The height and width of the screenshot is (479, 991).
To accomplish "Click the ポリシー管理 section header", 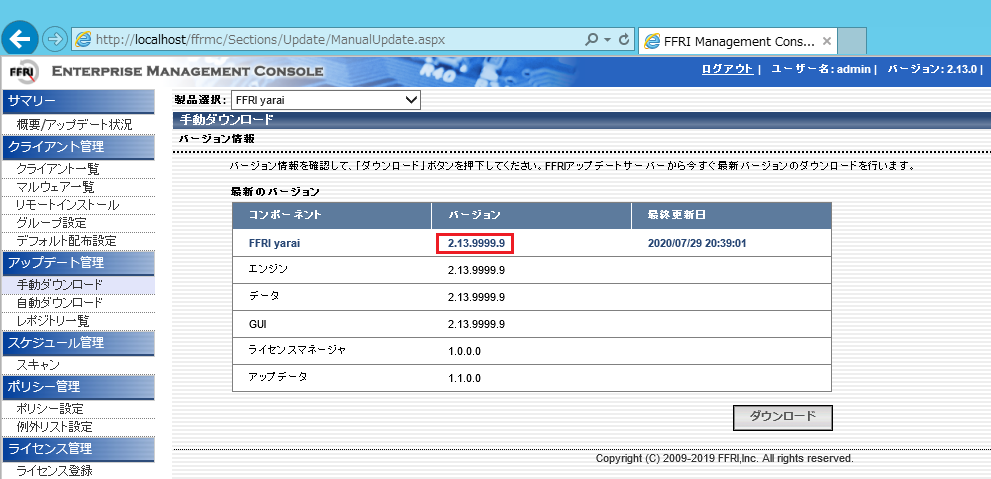I will click(x=78, y=386).
